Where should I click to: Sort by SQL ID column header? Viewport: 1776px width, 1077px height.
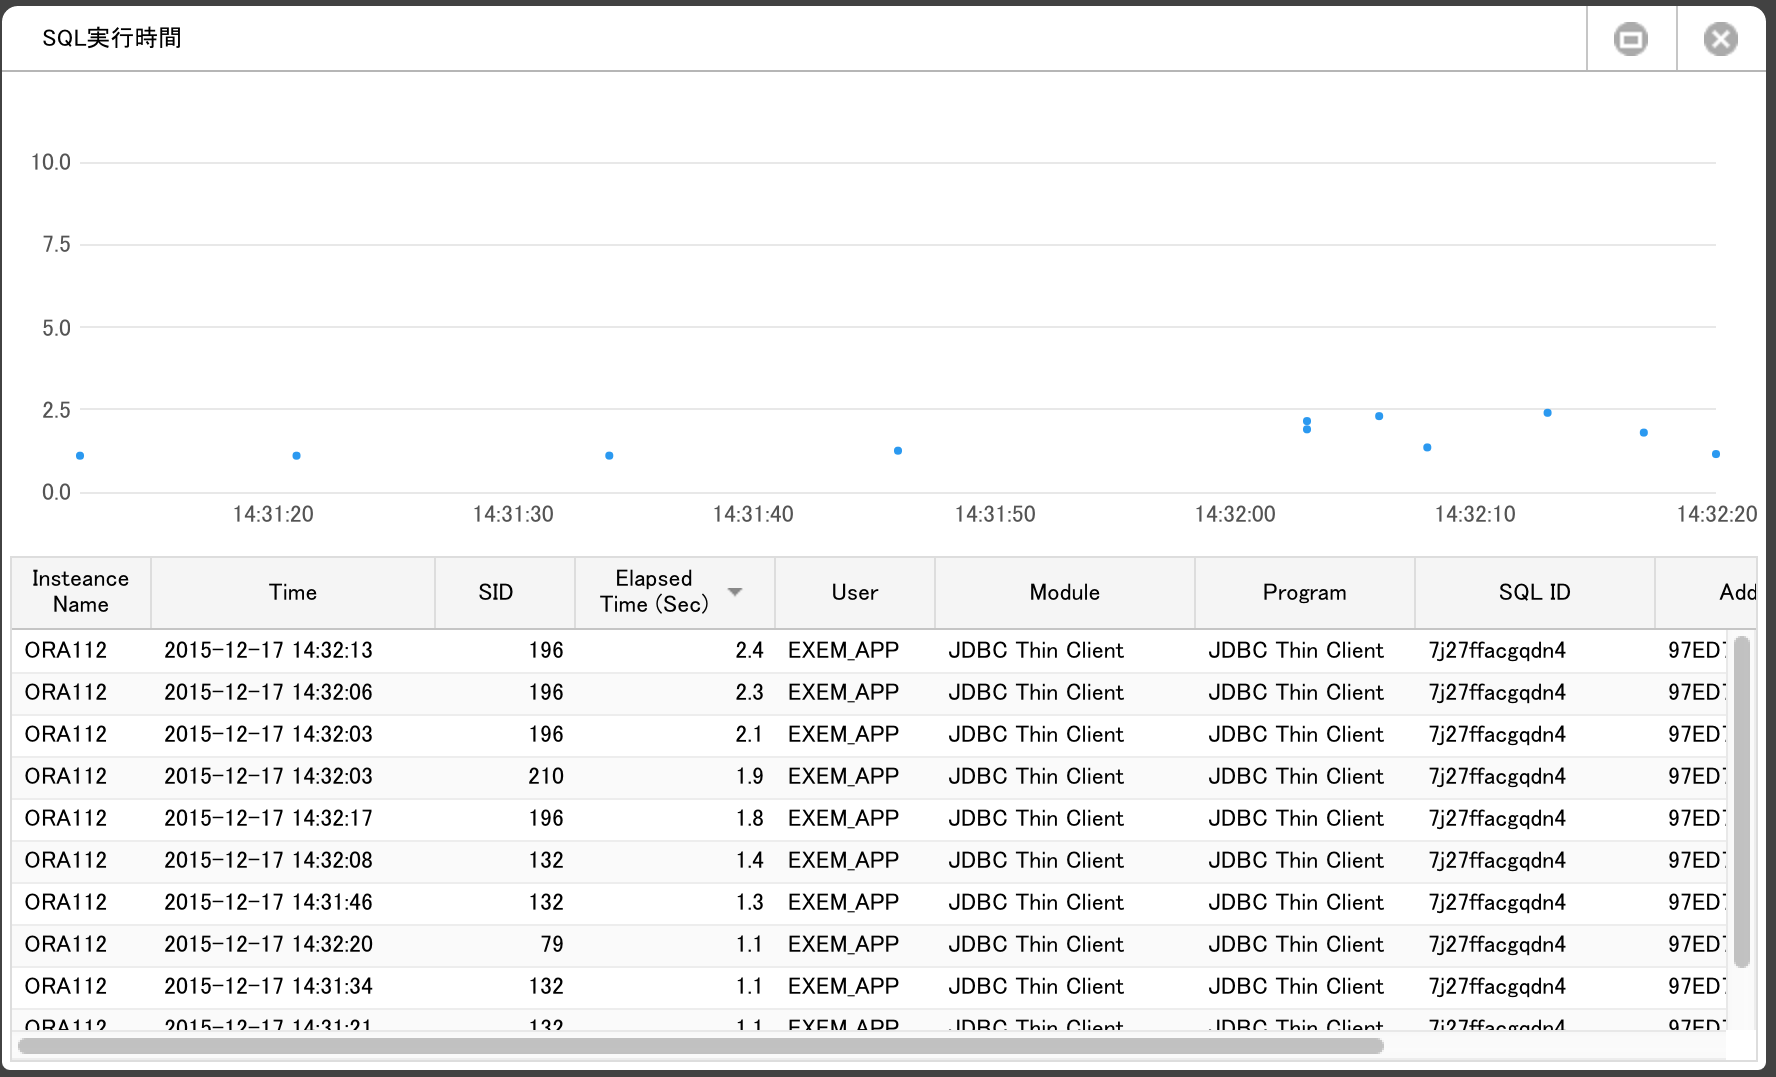pos(1535,592)
